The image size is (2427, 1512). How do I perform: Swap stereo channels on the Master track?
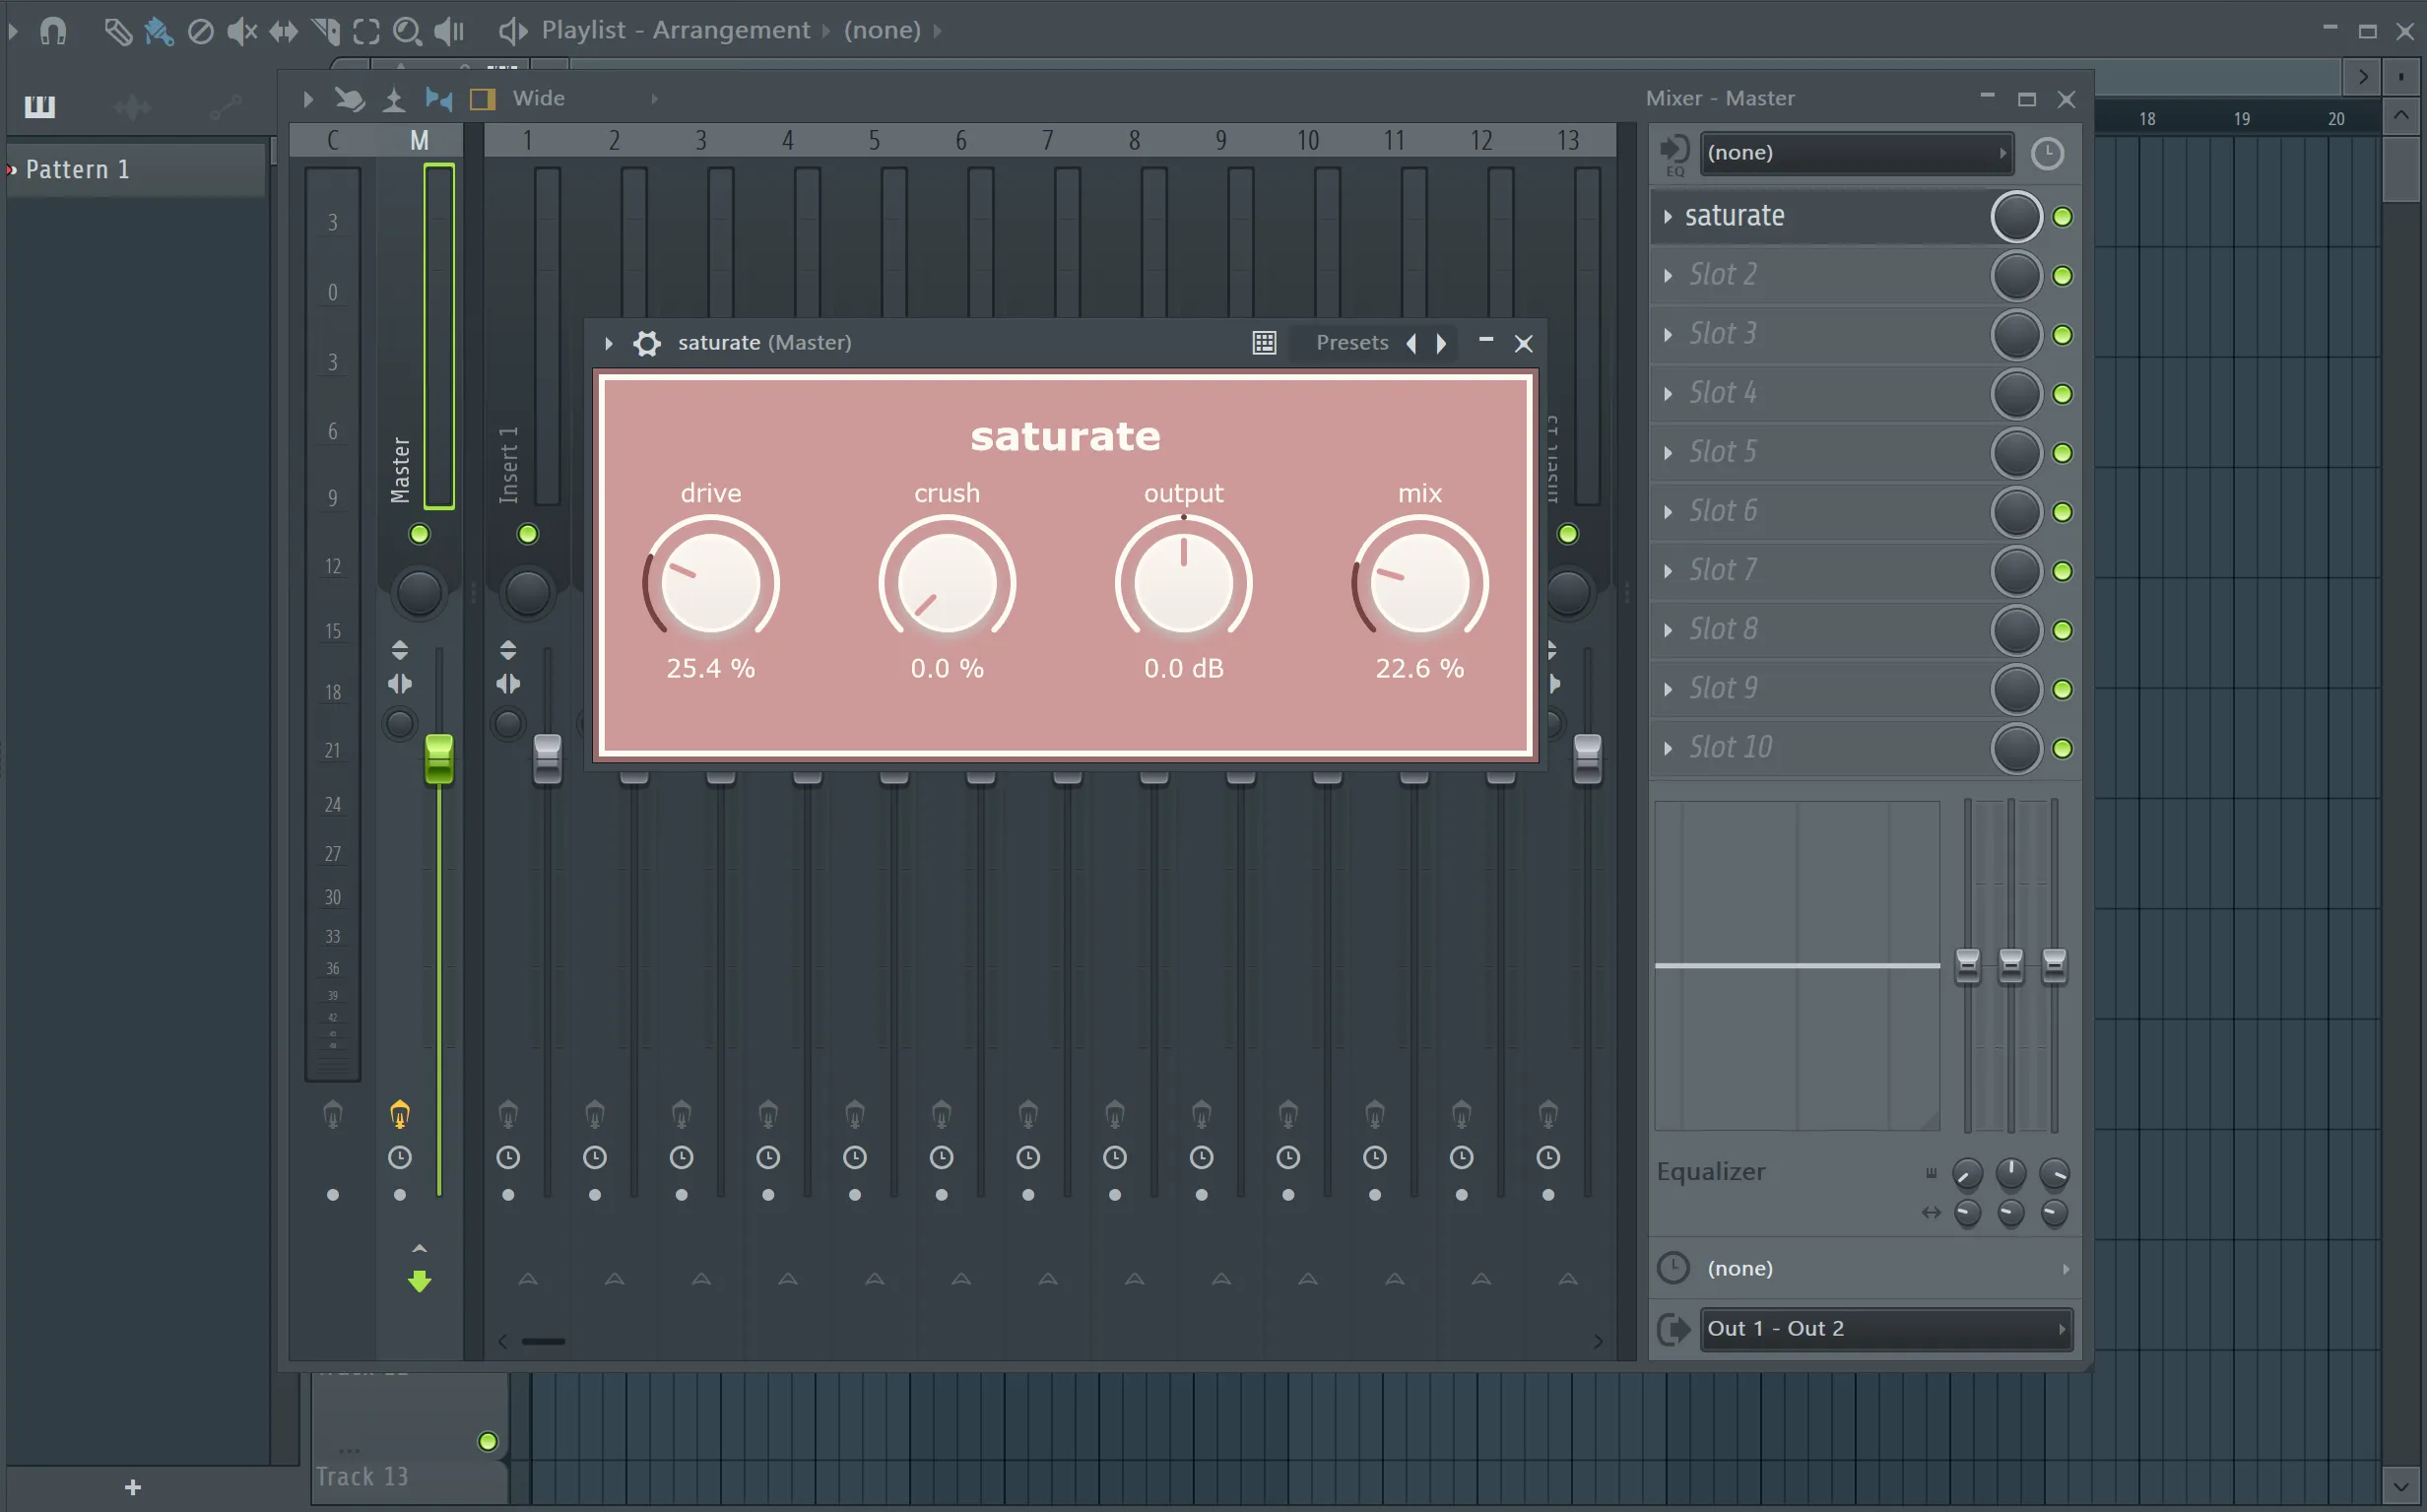click(399, 684)
